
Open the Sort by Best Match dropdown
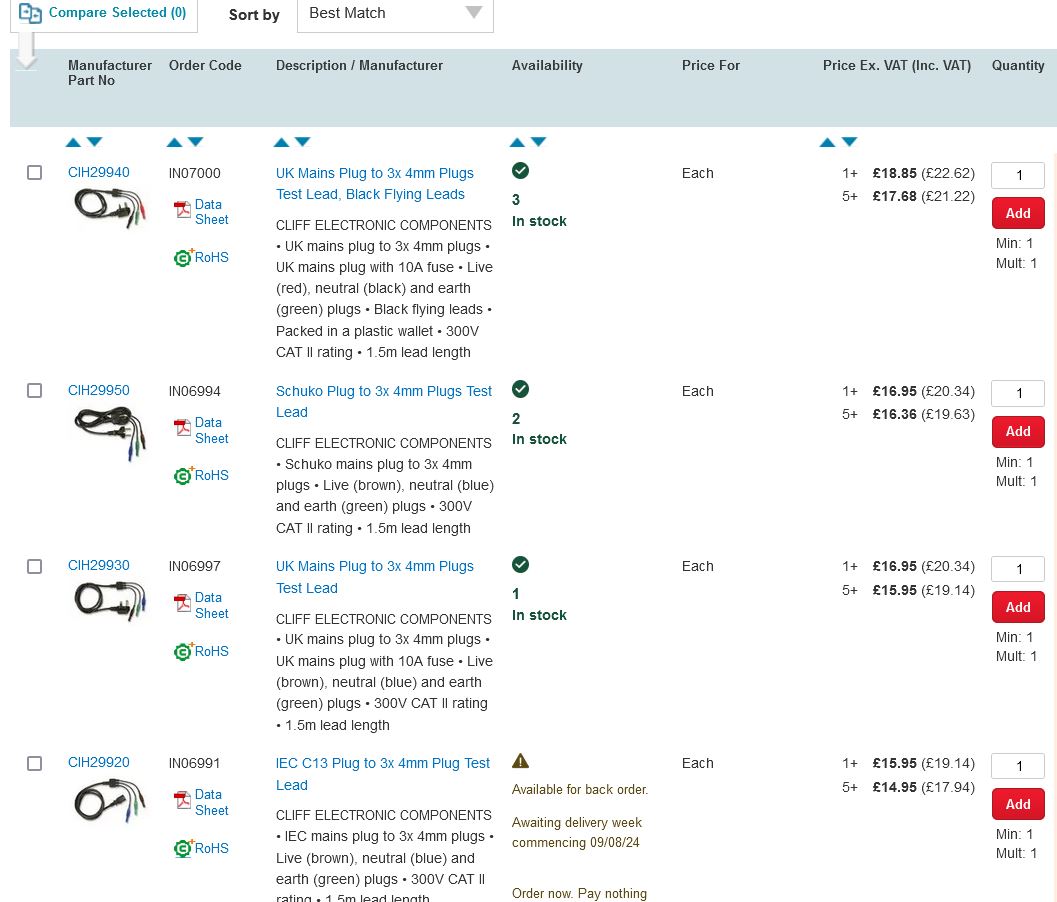395,13
